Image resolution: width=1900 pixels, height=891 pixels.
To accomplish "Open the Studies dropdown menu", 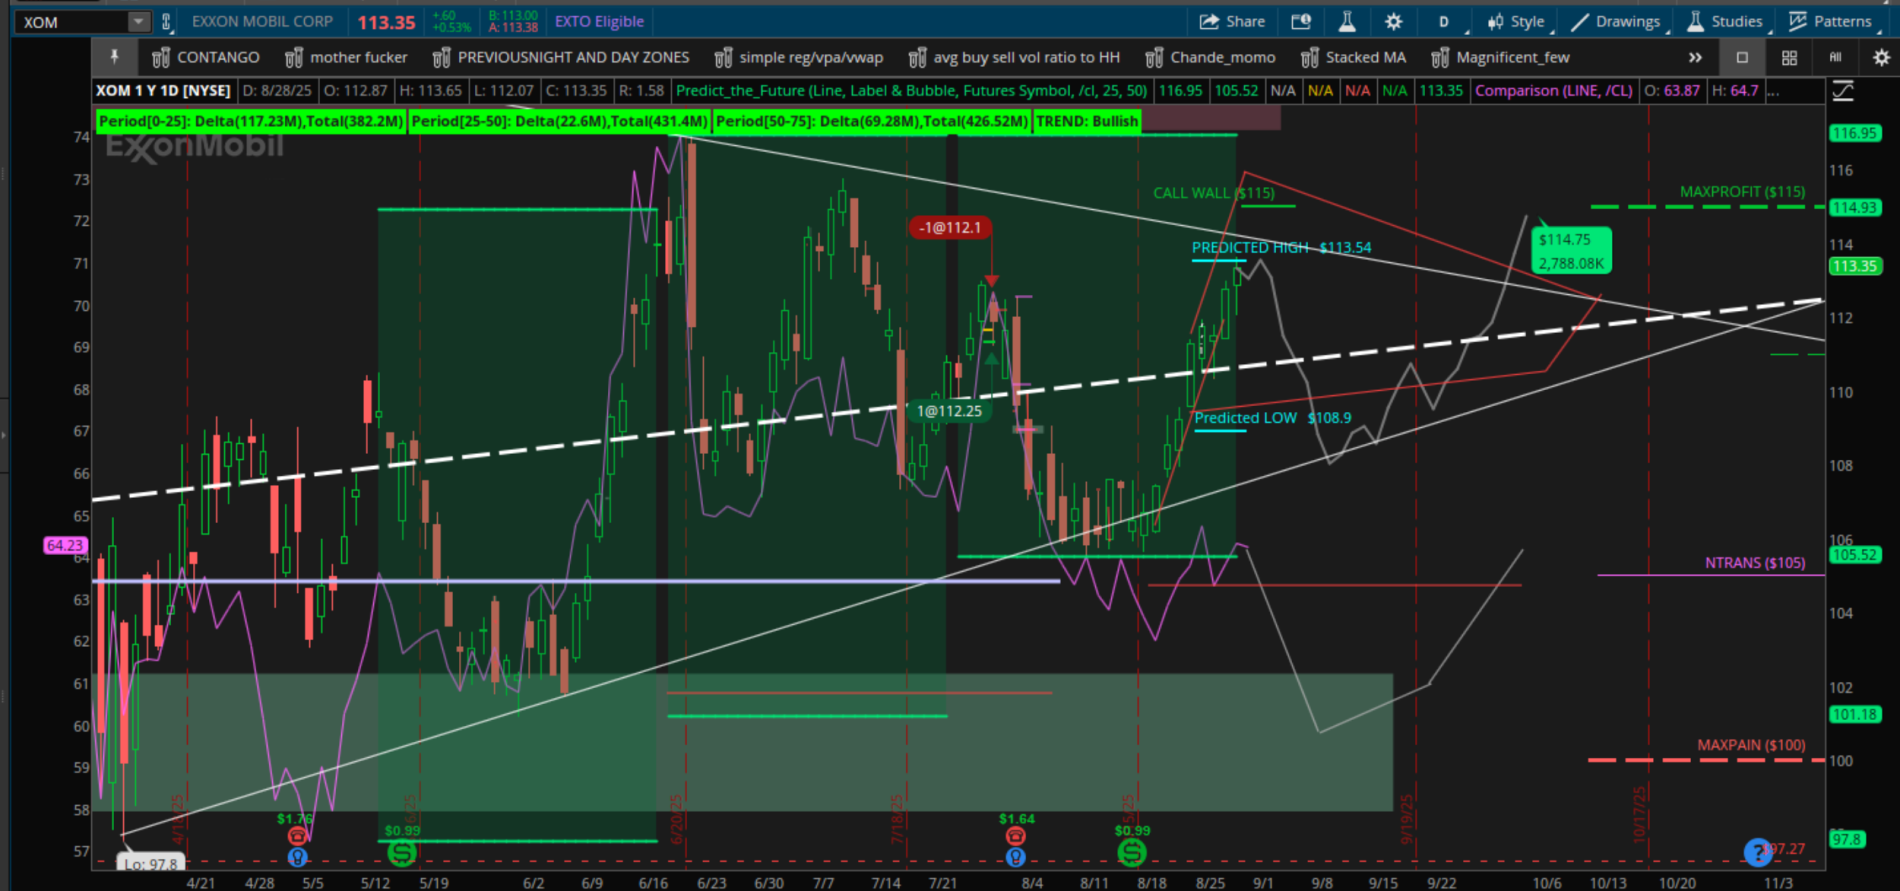I will tap(1726, 22).
